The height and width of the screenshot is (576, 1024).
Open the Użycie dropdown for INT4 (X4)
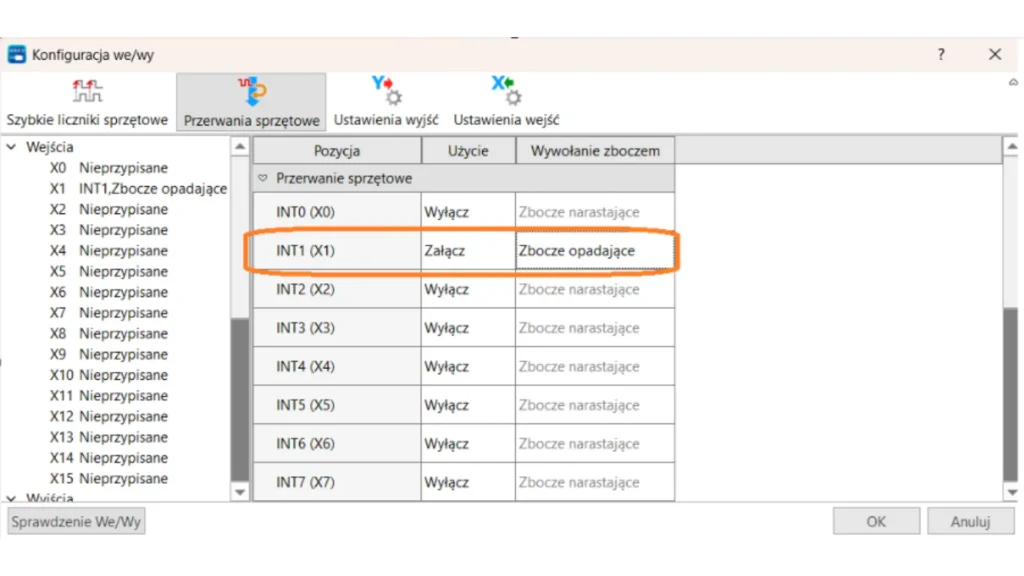[x=468, y=366]
